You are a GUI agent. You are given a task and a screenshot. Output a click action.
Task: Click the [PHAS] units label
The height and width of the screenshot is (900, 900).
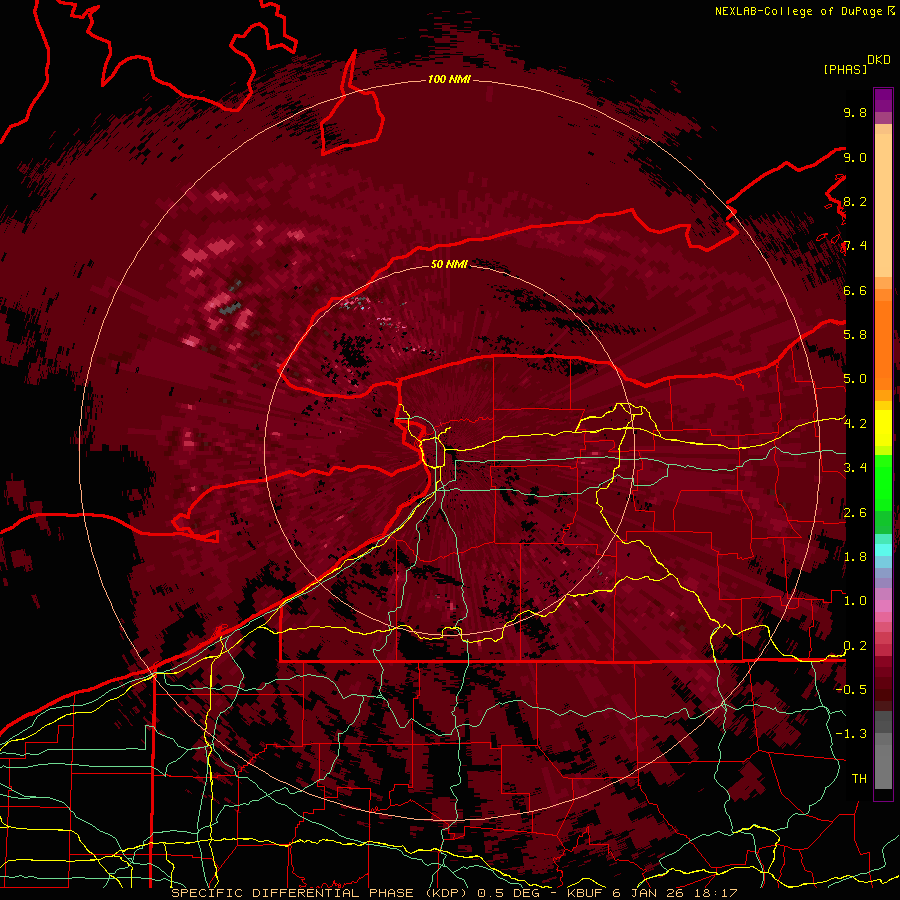[x=845, y=70]
